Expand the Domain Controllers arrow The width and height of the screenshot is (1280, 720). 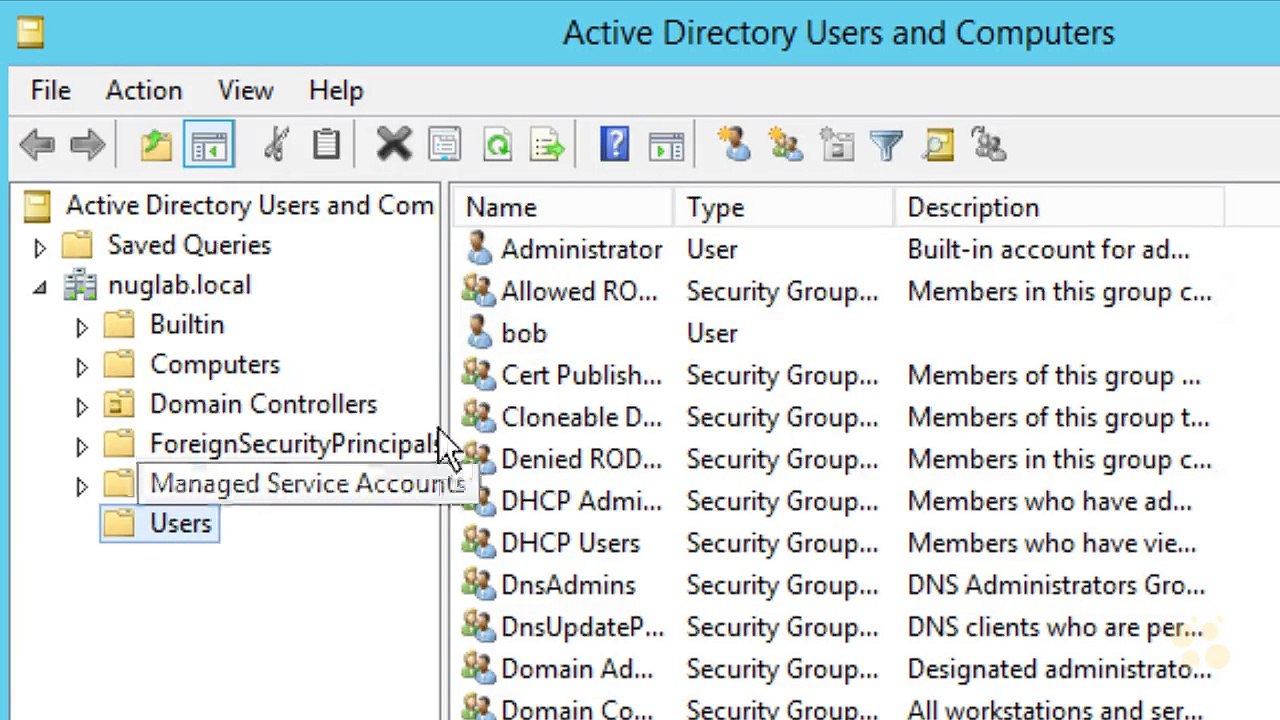coord(82,407)
